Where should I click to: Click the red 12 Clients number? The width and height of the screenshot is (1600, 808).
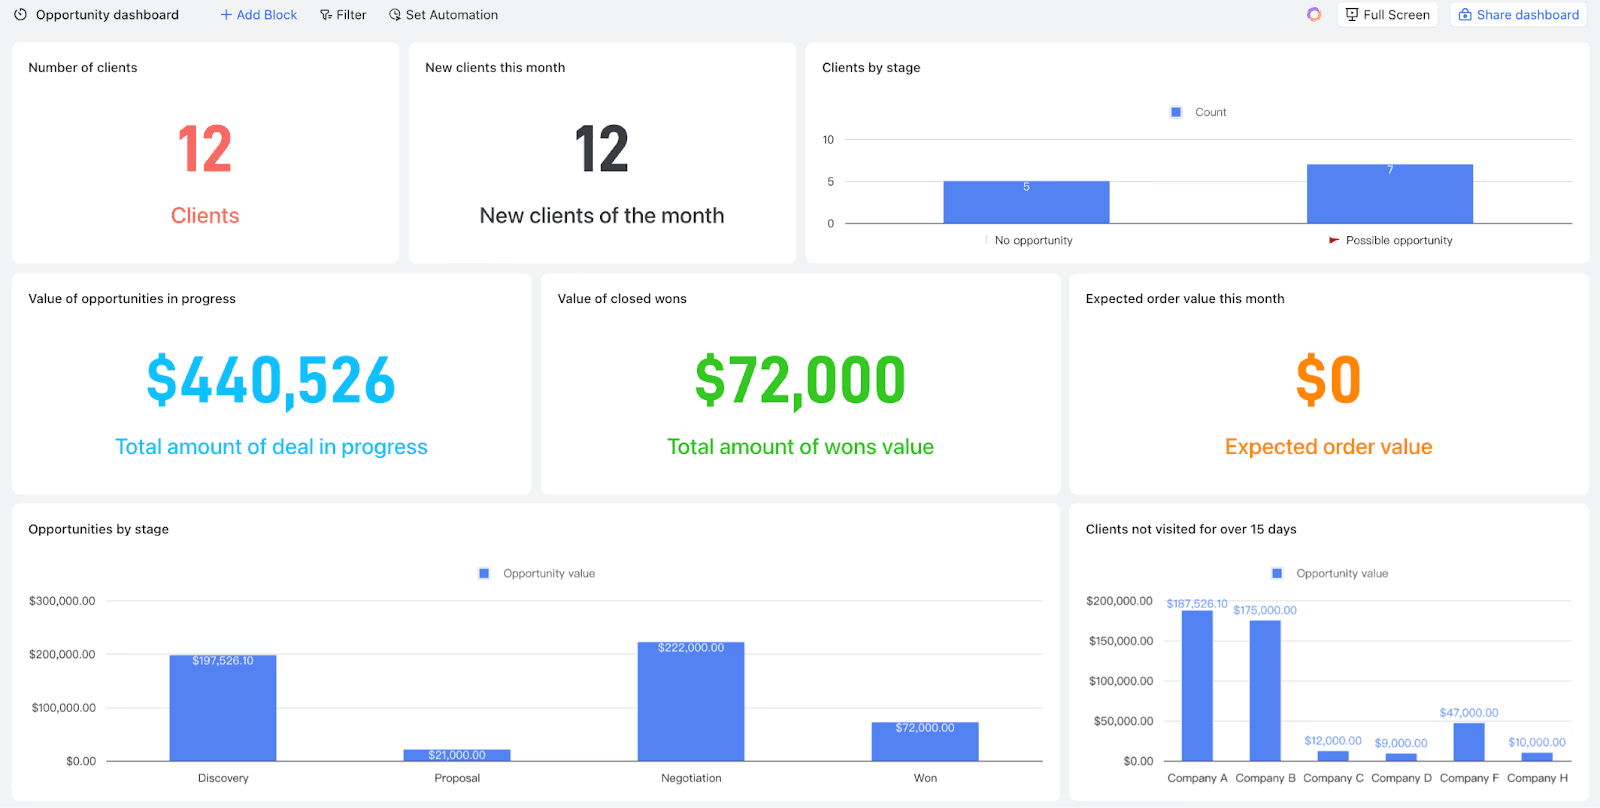205,149
